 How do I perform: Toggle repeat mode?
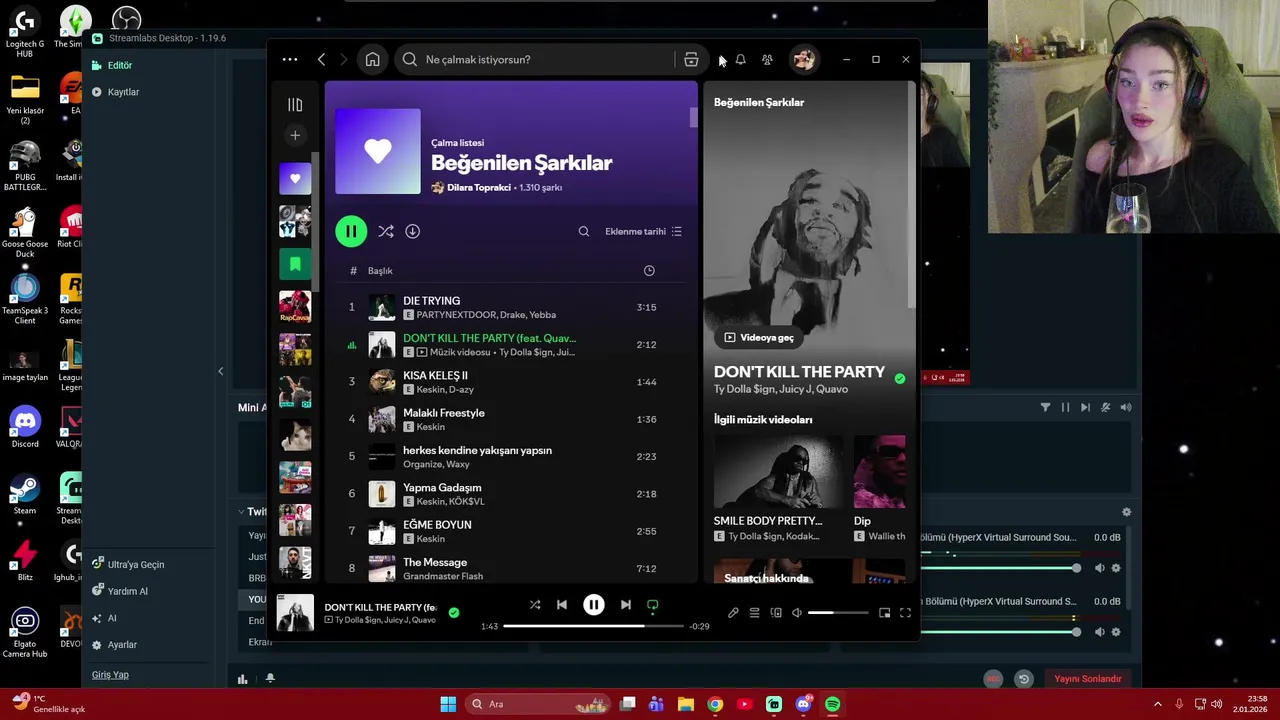pyautogui.click(x=653, y=604)
